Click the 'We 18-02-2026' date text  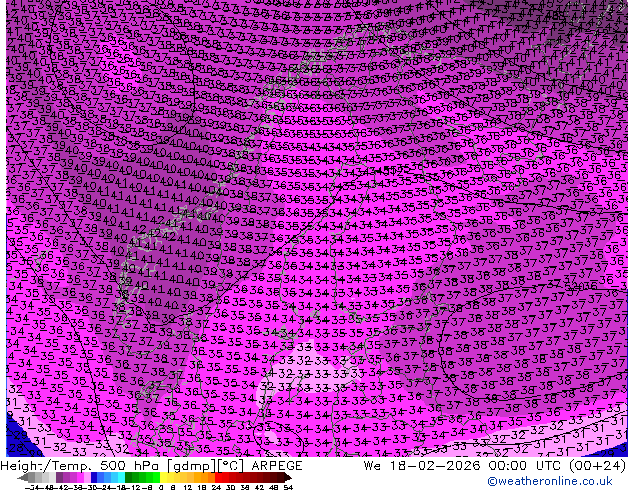421,466
